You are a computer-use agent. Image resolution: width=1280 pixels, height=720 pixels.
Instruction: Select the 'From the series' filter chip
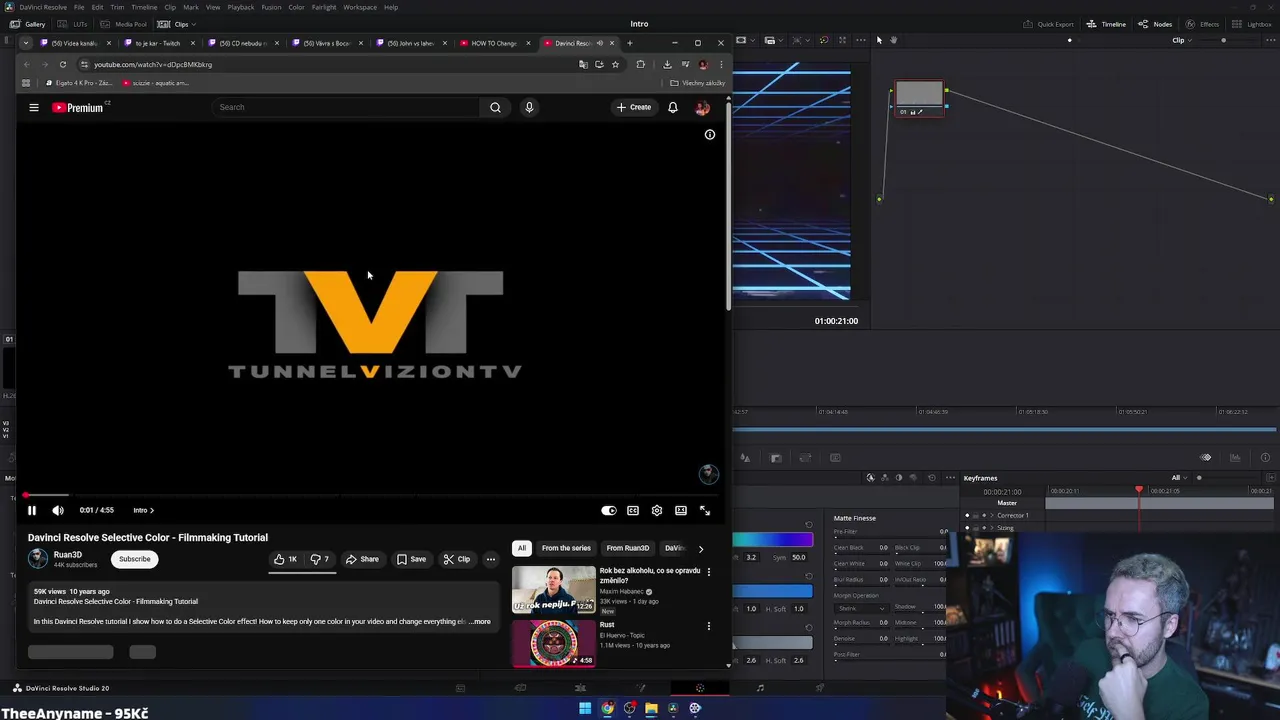[566, 548]
